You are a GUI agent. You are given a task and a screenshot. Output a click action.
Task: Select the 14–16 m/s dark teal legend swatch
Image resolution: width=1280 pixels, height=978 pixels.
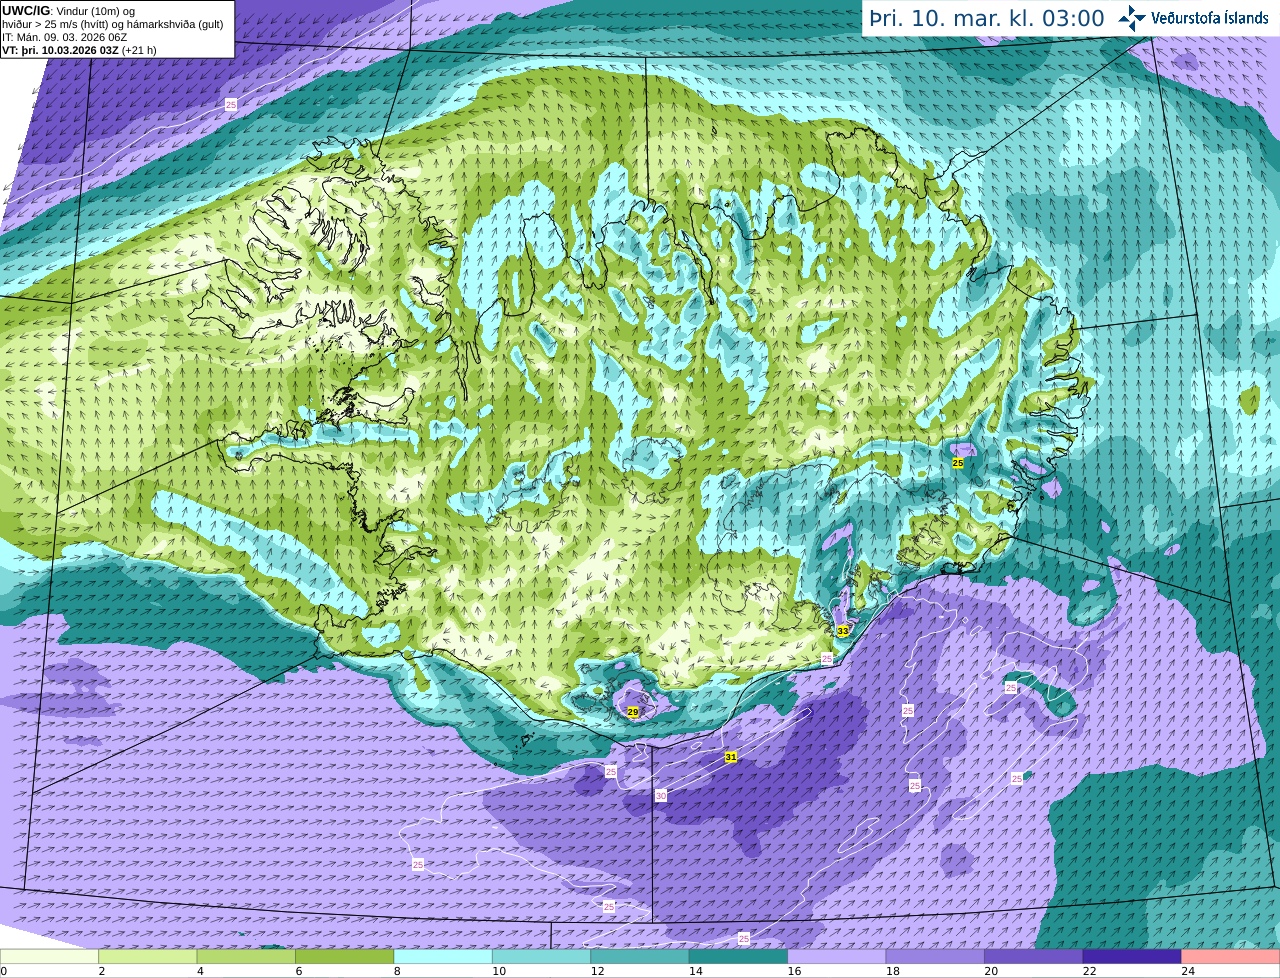[738, 956]
